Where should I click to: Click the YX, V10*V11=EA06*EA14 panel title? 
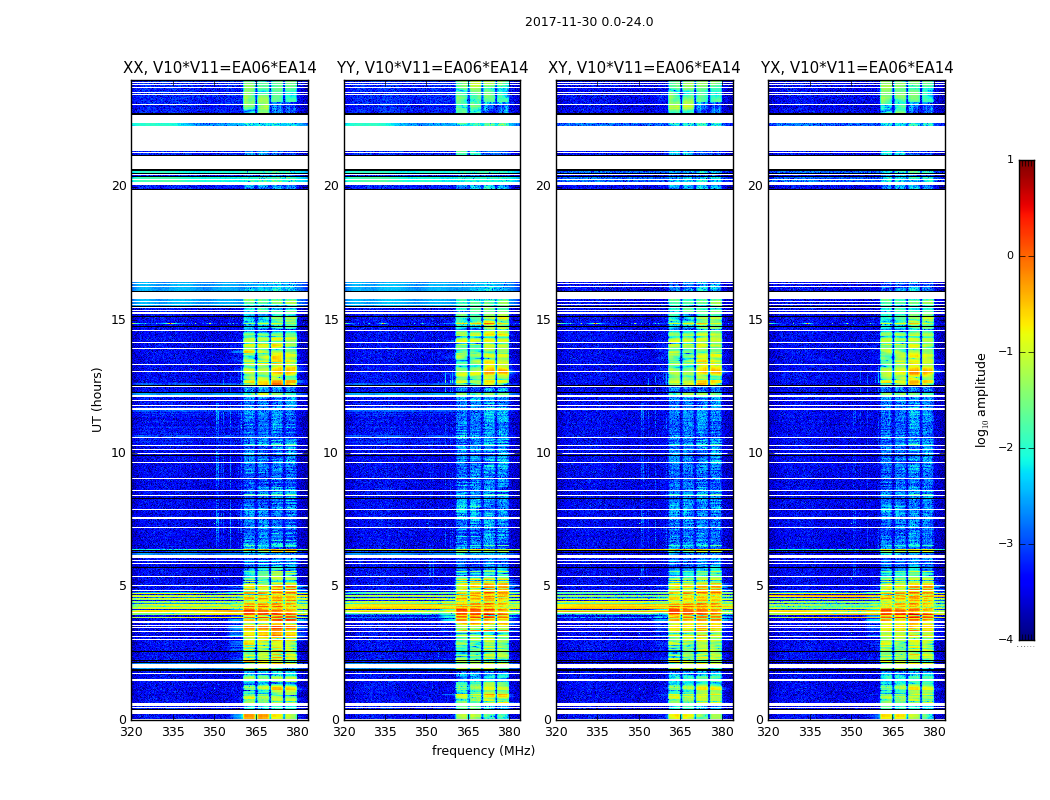(x=856, y=68)
